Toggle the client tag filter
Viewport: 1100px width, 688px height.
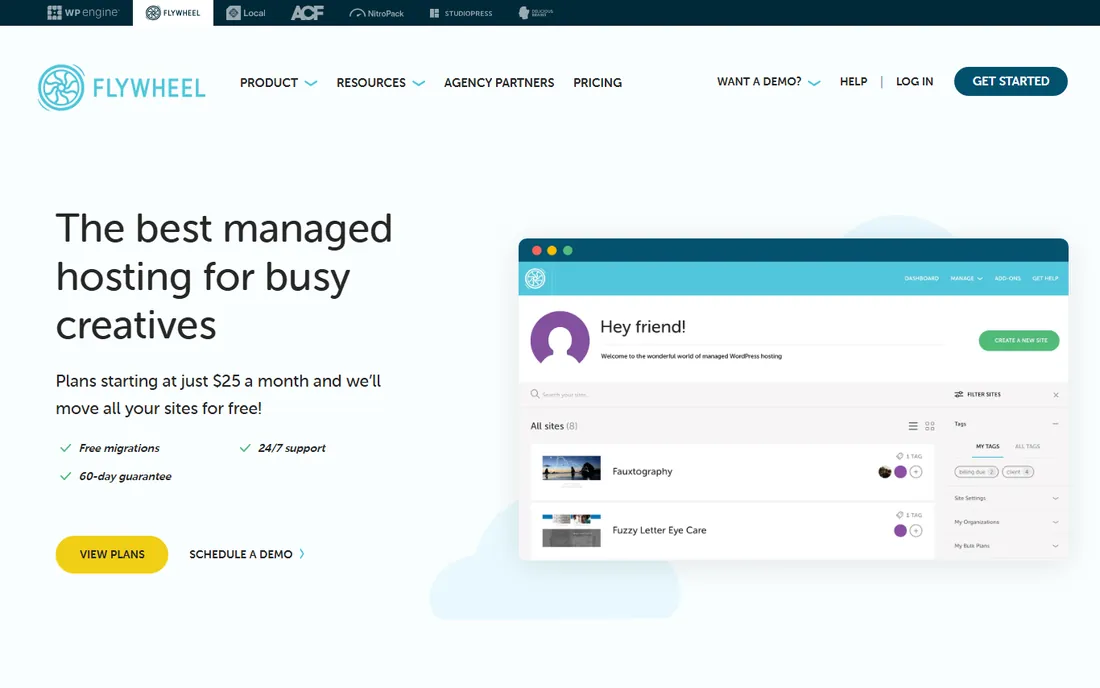pos(1018,472)
